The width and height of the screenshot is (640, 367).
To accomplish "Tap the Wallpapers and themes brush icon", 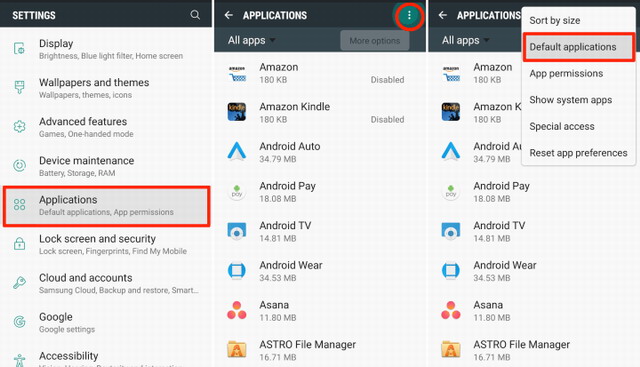I will click(19, 87).
